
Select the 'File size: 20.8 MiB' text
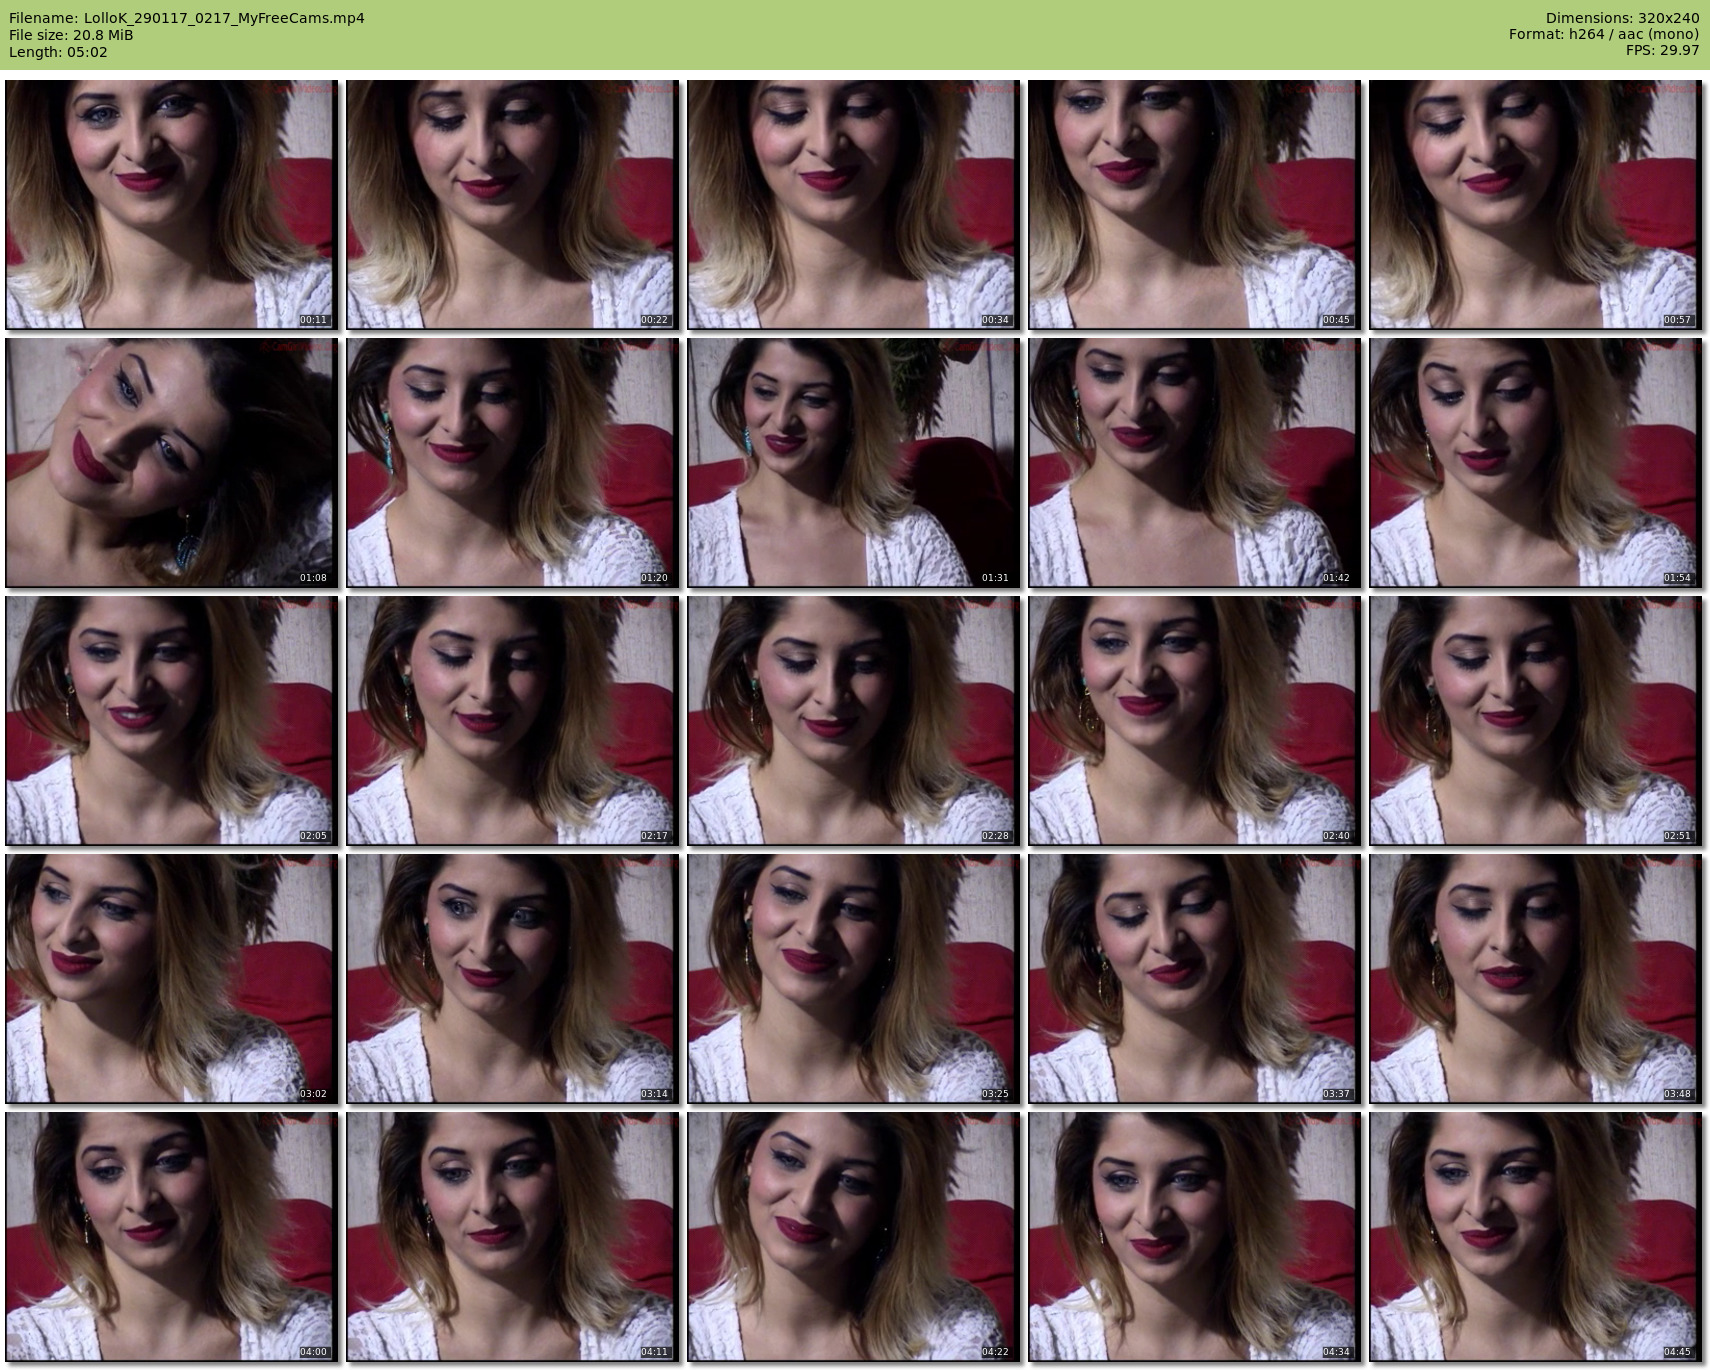pyautogui.click(x=71, y=35)
